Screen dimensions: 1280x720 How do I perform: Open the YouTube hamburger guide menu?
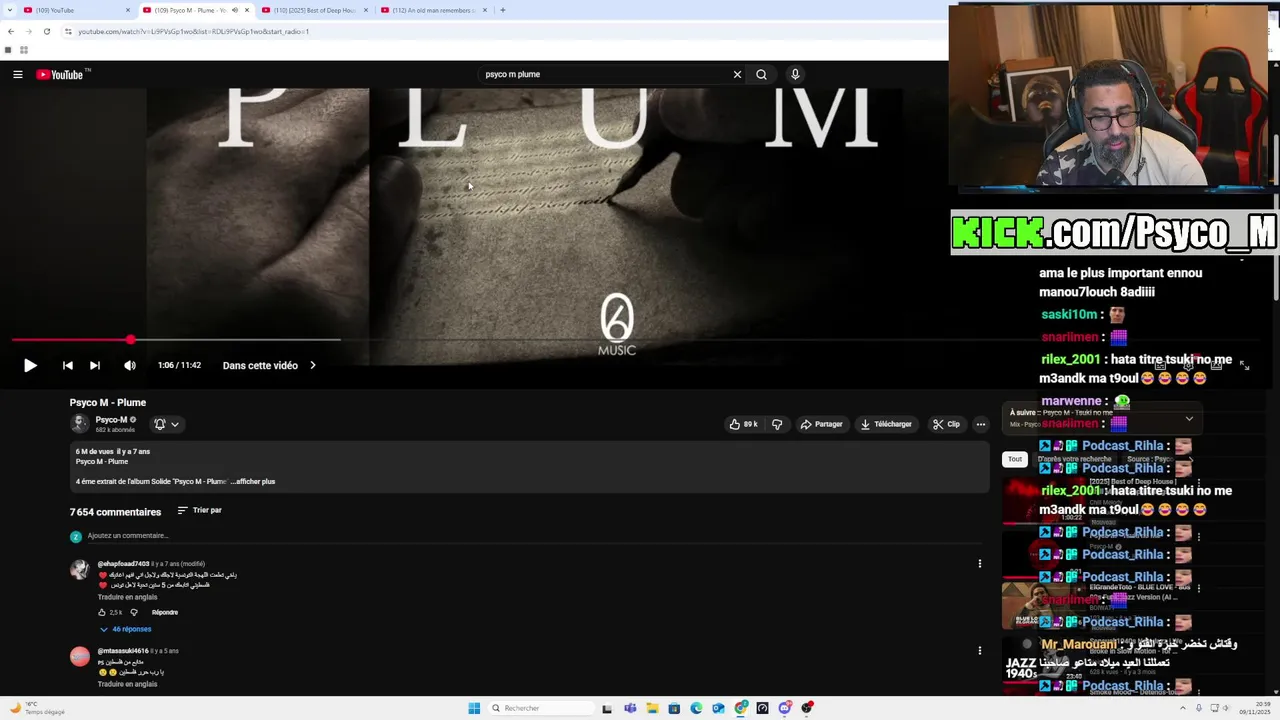tap(17, 74)
